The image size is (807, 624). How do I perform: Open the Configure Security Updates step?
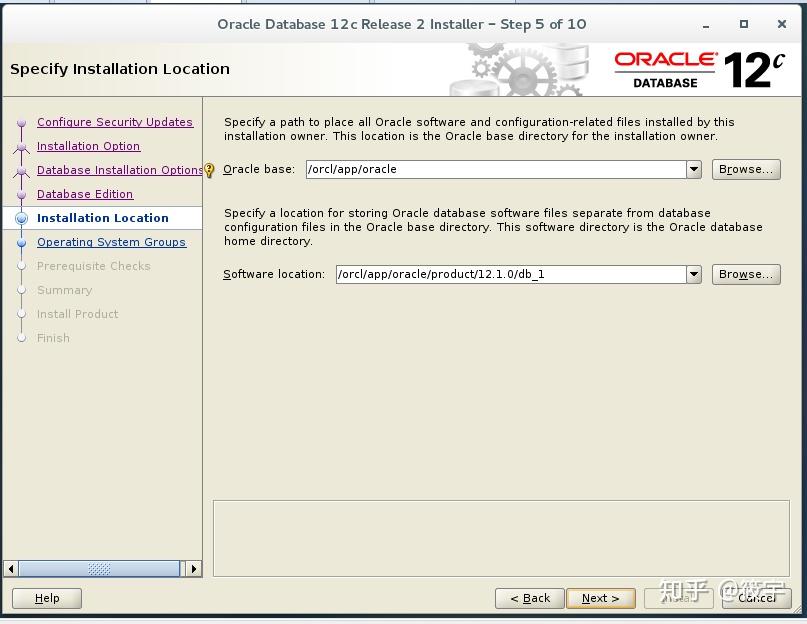tap(115, 122)
